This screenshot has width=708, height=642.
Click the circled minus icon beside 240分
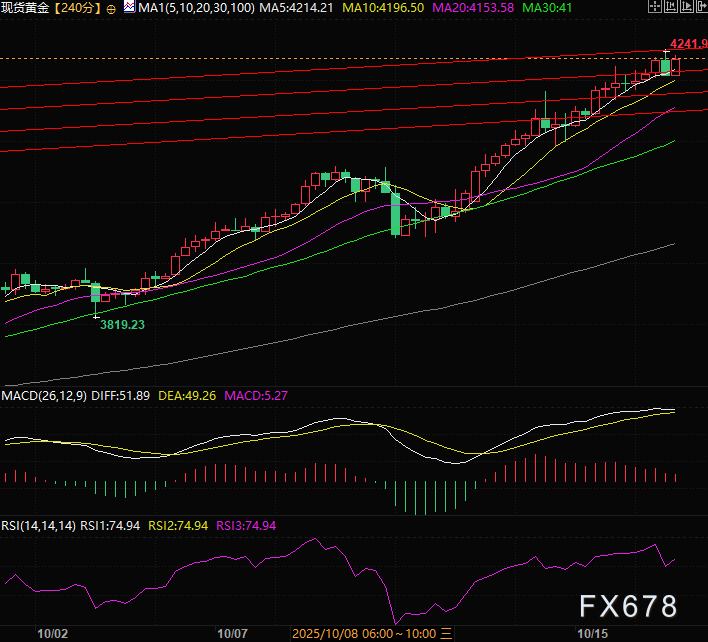(x=110, y=8)
